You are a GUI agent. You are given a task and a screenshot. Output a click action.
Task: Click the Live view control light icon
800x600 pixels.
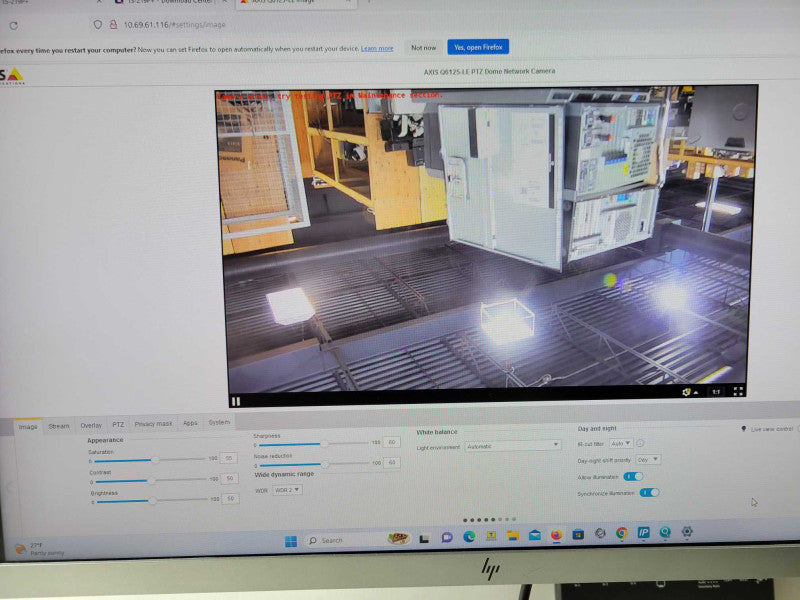(743, 429)
